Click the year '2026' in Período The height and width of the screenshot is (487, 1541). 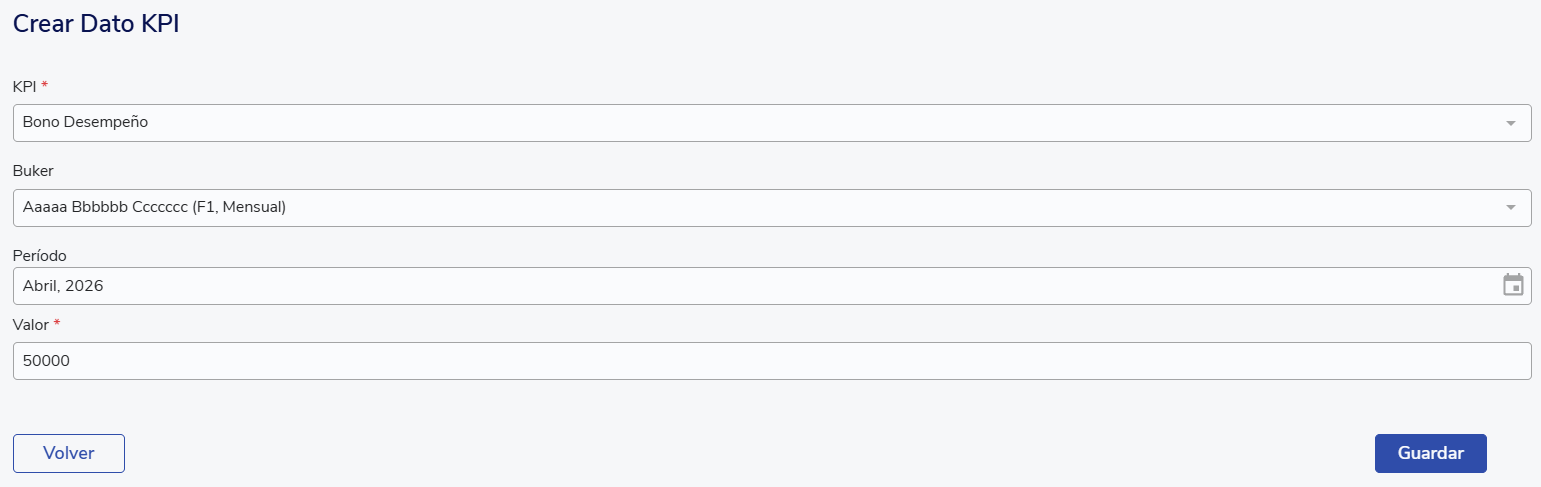[85, 286]
